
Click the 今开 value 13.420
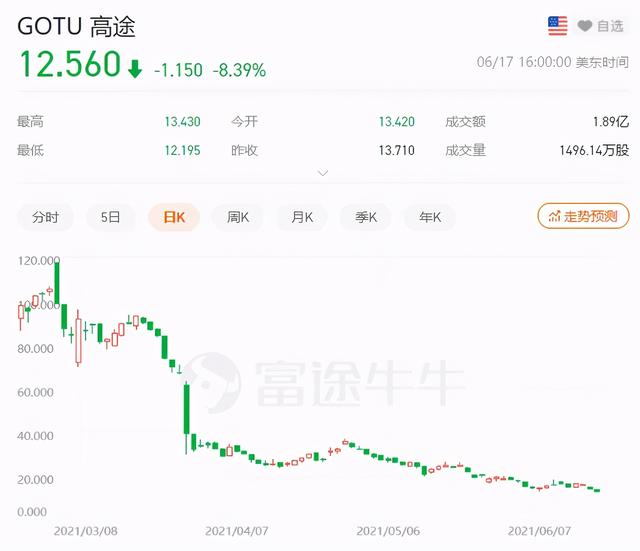[x=396, y=122]
